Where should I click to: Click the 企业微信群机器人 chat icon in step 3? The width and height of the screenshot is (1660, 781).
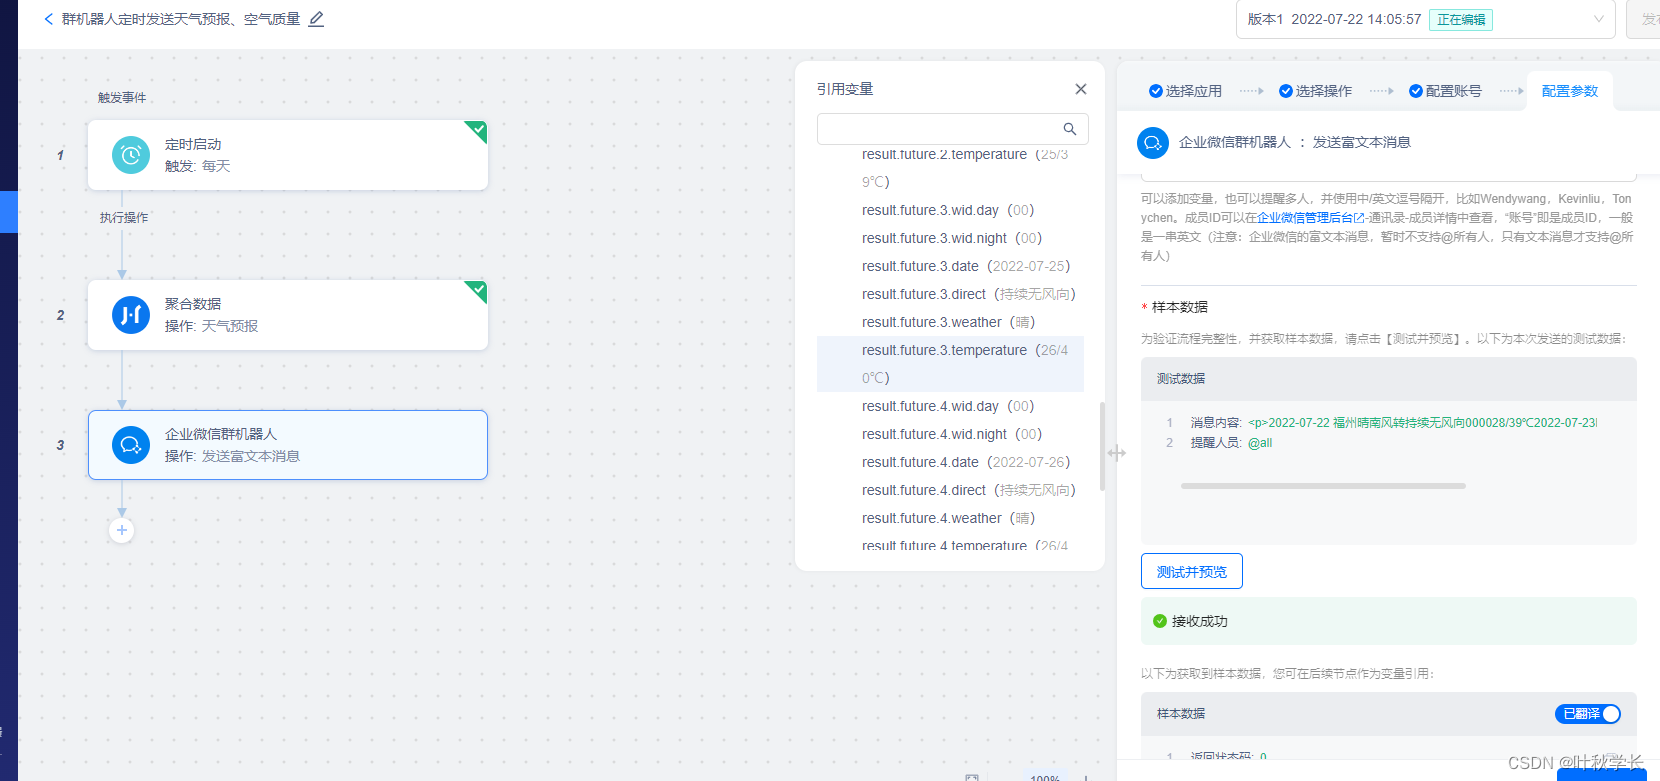pos(131,445)
